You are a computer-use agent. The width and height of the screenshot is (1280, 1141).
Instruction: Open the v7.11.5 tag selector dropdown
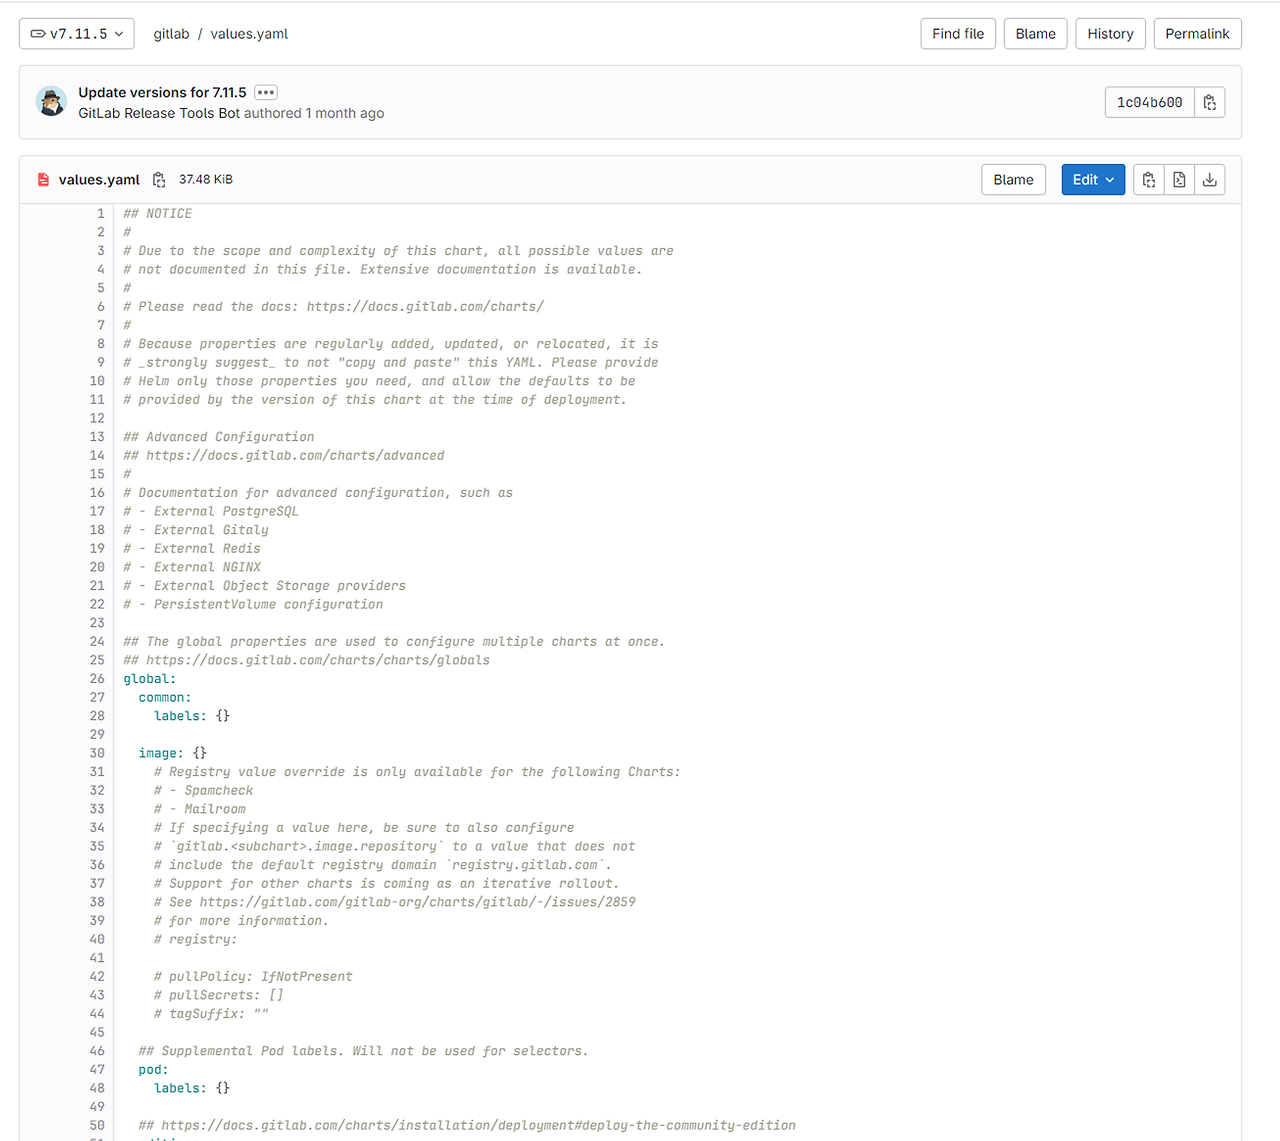click(x=77, y=34)
